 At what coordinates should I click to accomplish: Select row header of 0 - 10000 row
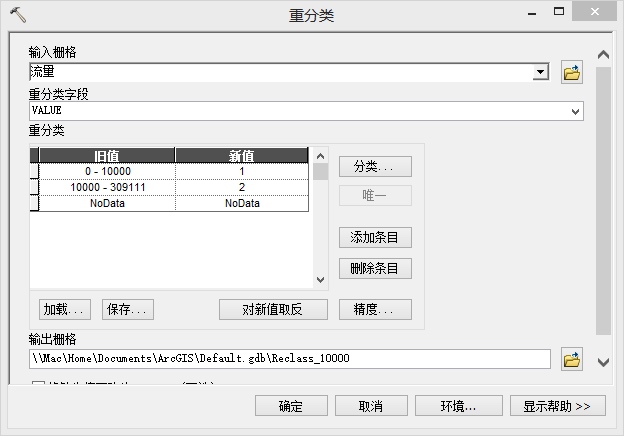click(35, 171)
